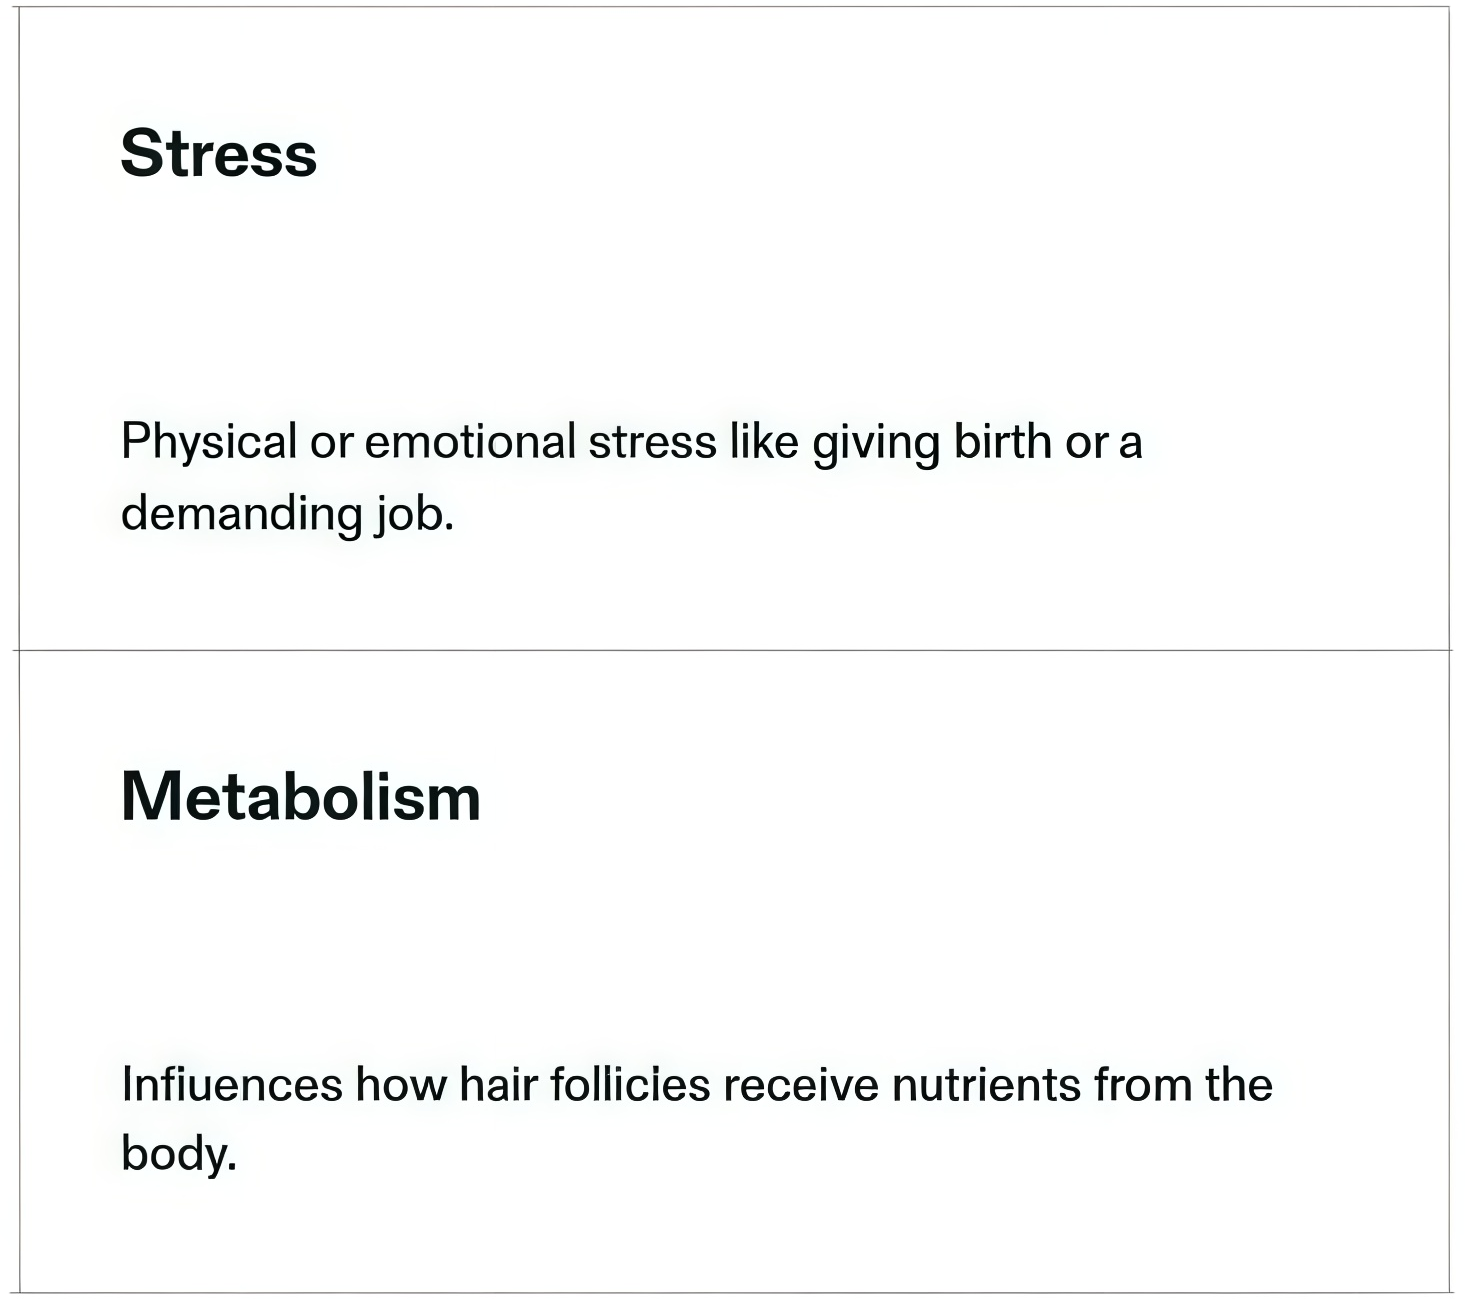The height and width of the screenshot is (1308, 1465).
Task: Click the Stress heading
Action: coord(218,154)
